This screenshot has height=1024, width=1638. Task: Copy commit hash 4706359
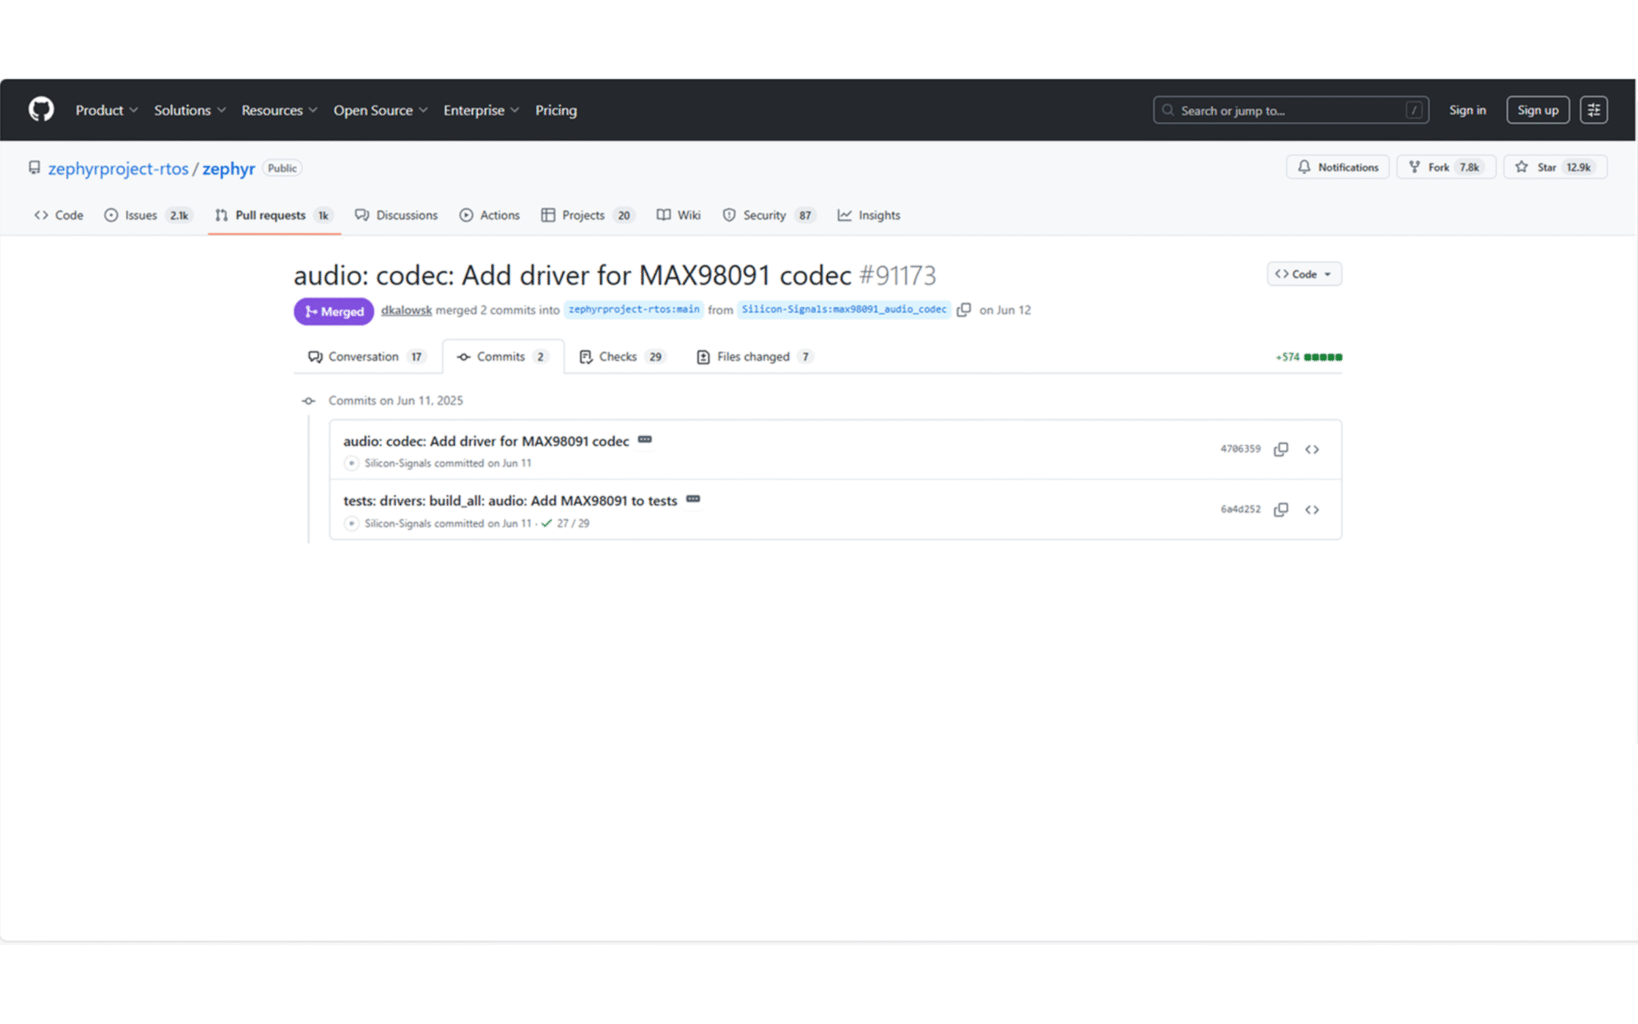(1281, 449)
